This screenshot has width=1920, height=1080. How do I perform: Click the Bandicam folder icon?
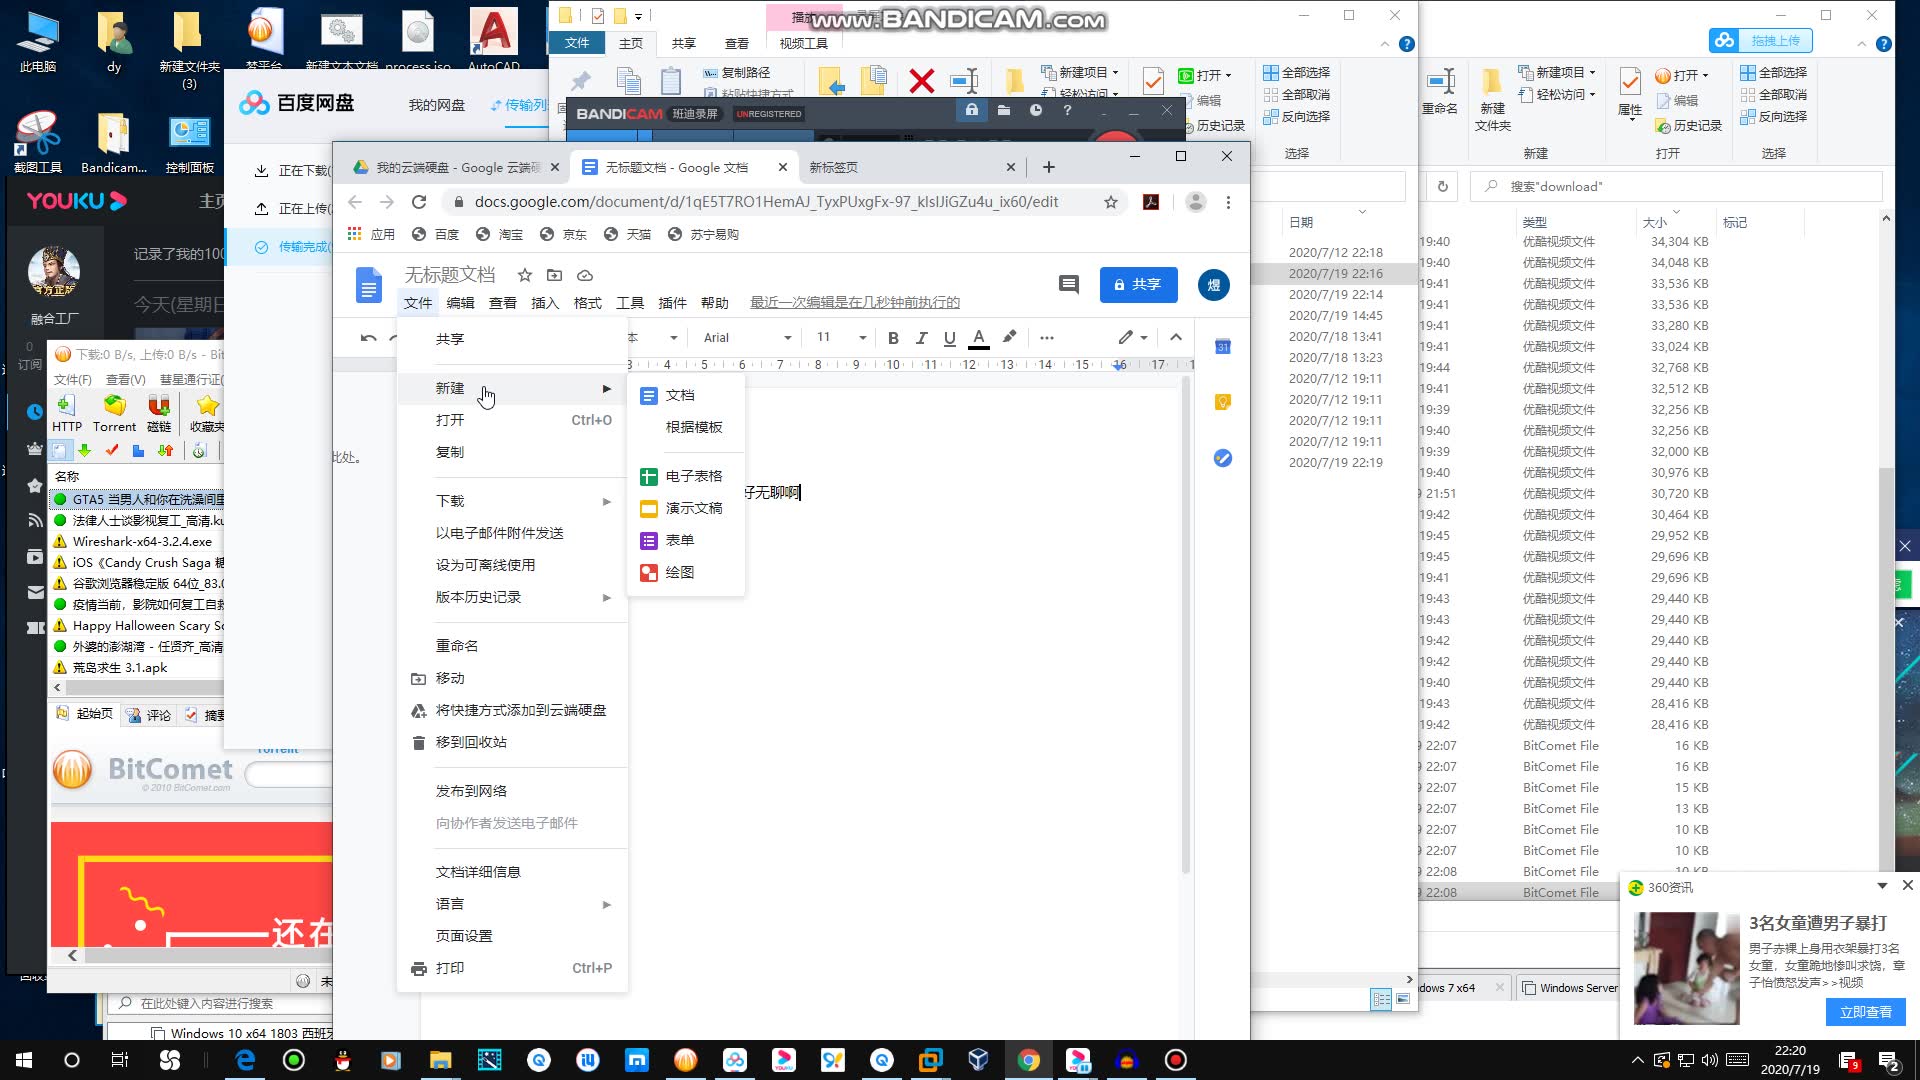[1003, 111]
